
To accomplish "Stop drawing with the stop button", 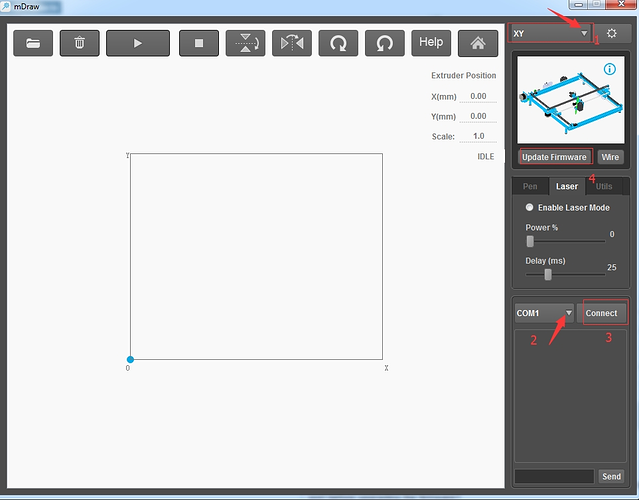I will (199, 43).
